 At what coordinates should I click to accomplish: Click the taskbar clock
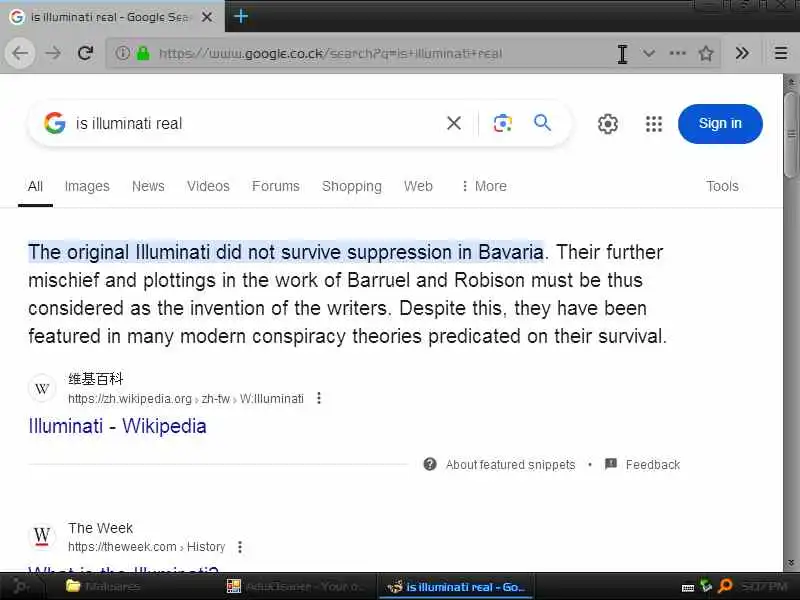[764, 587]
